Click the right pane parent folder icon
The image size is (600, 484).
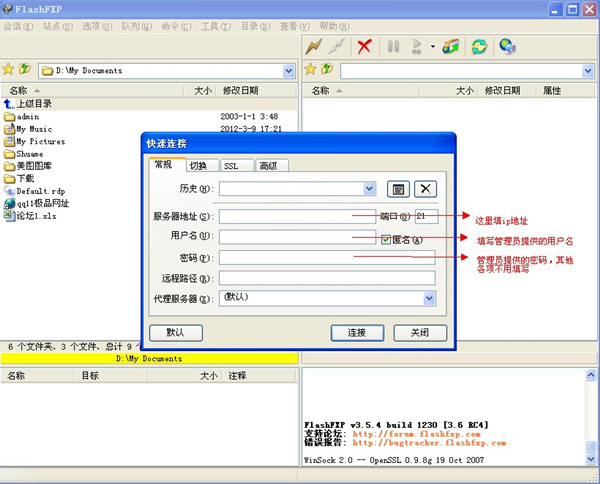coord(326,70)
